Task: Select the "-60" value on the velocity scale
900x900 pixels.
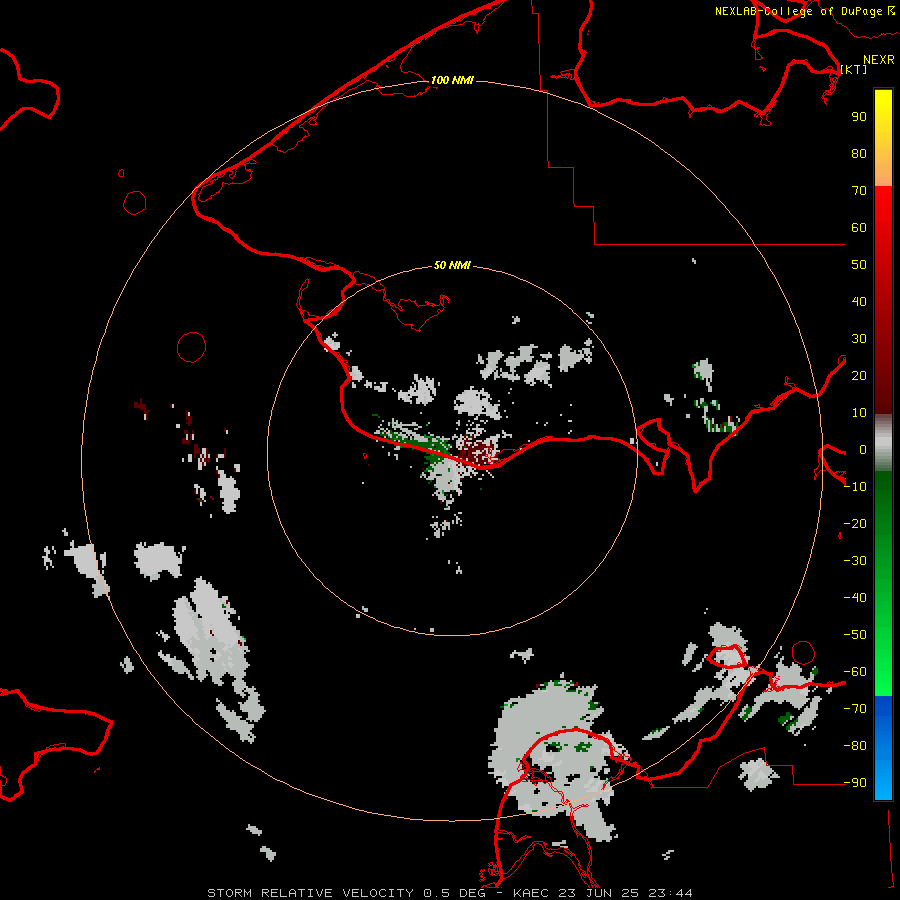Action: [x=855, y=672]
